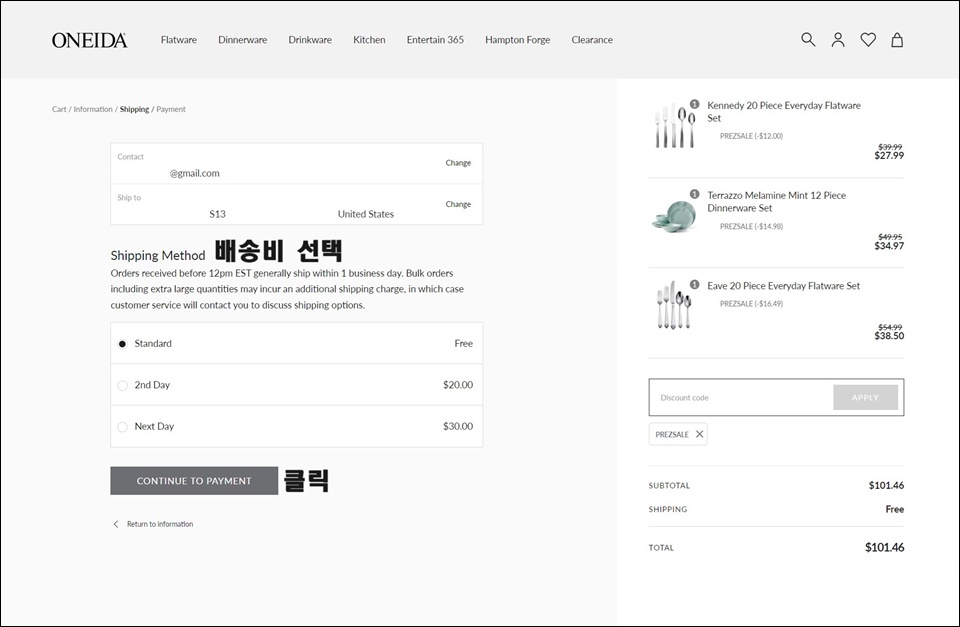Click back arrow beside Return to information

pos(116,524)
